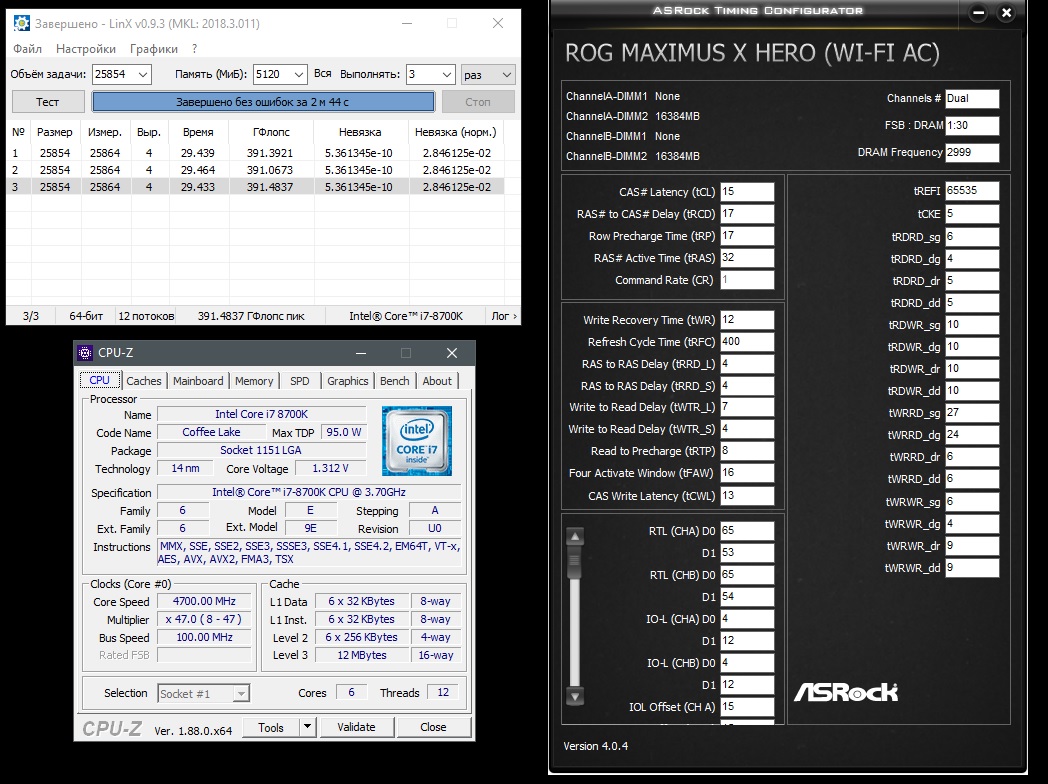Viewport: 1048px width, 784px height.
Task: Minimize the CPU-Z window
Action: tap(361, 353)
